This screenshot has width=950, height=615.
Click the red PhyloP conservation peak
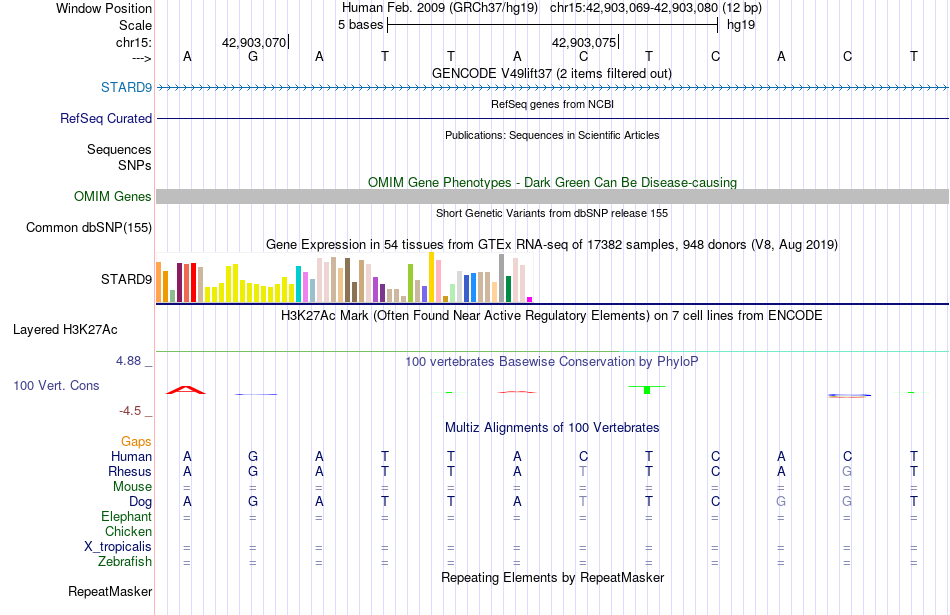[186, 390]
